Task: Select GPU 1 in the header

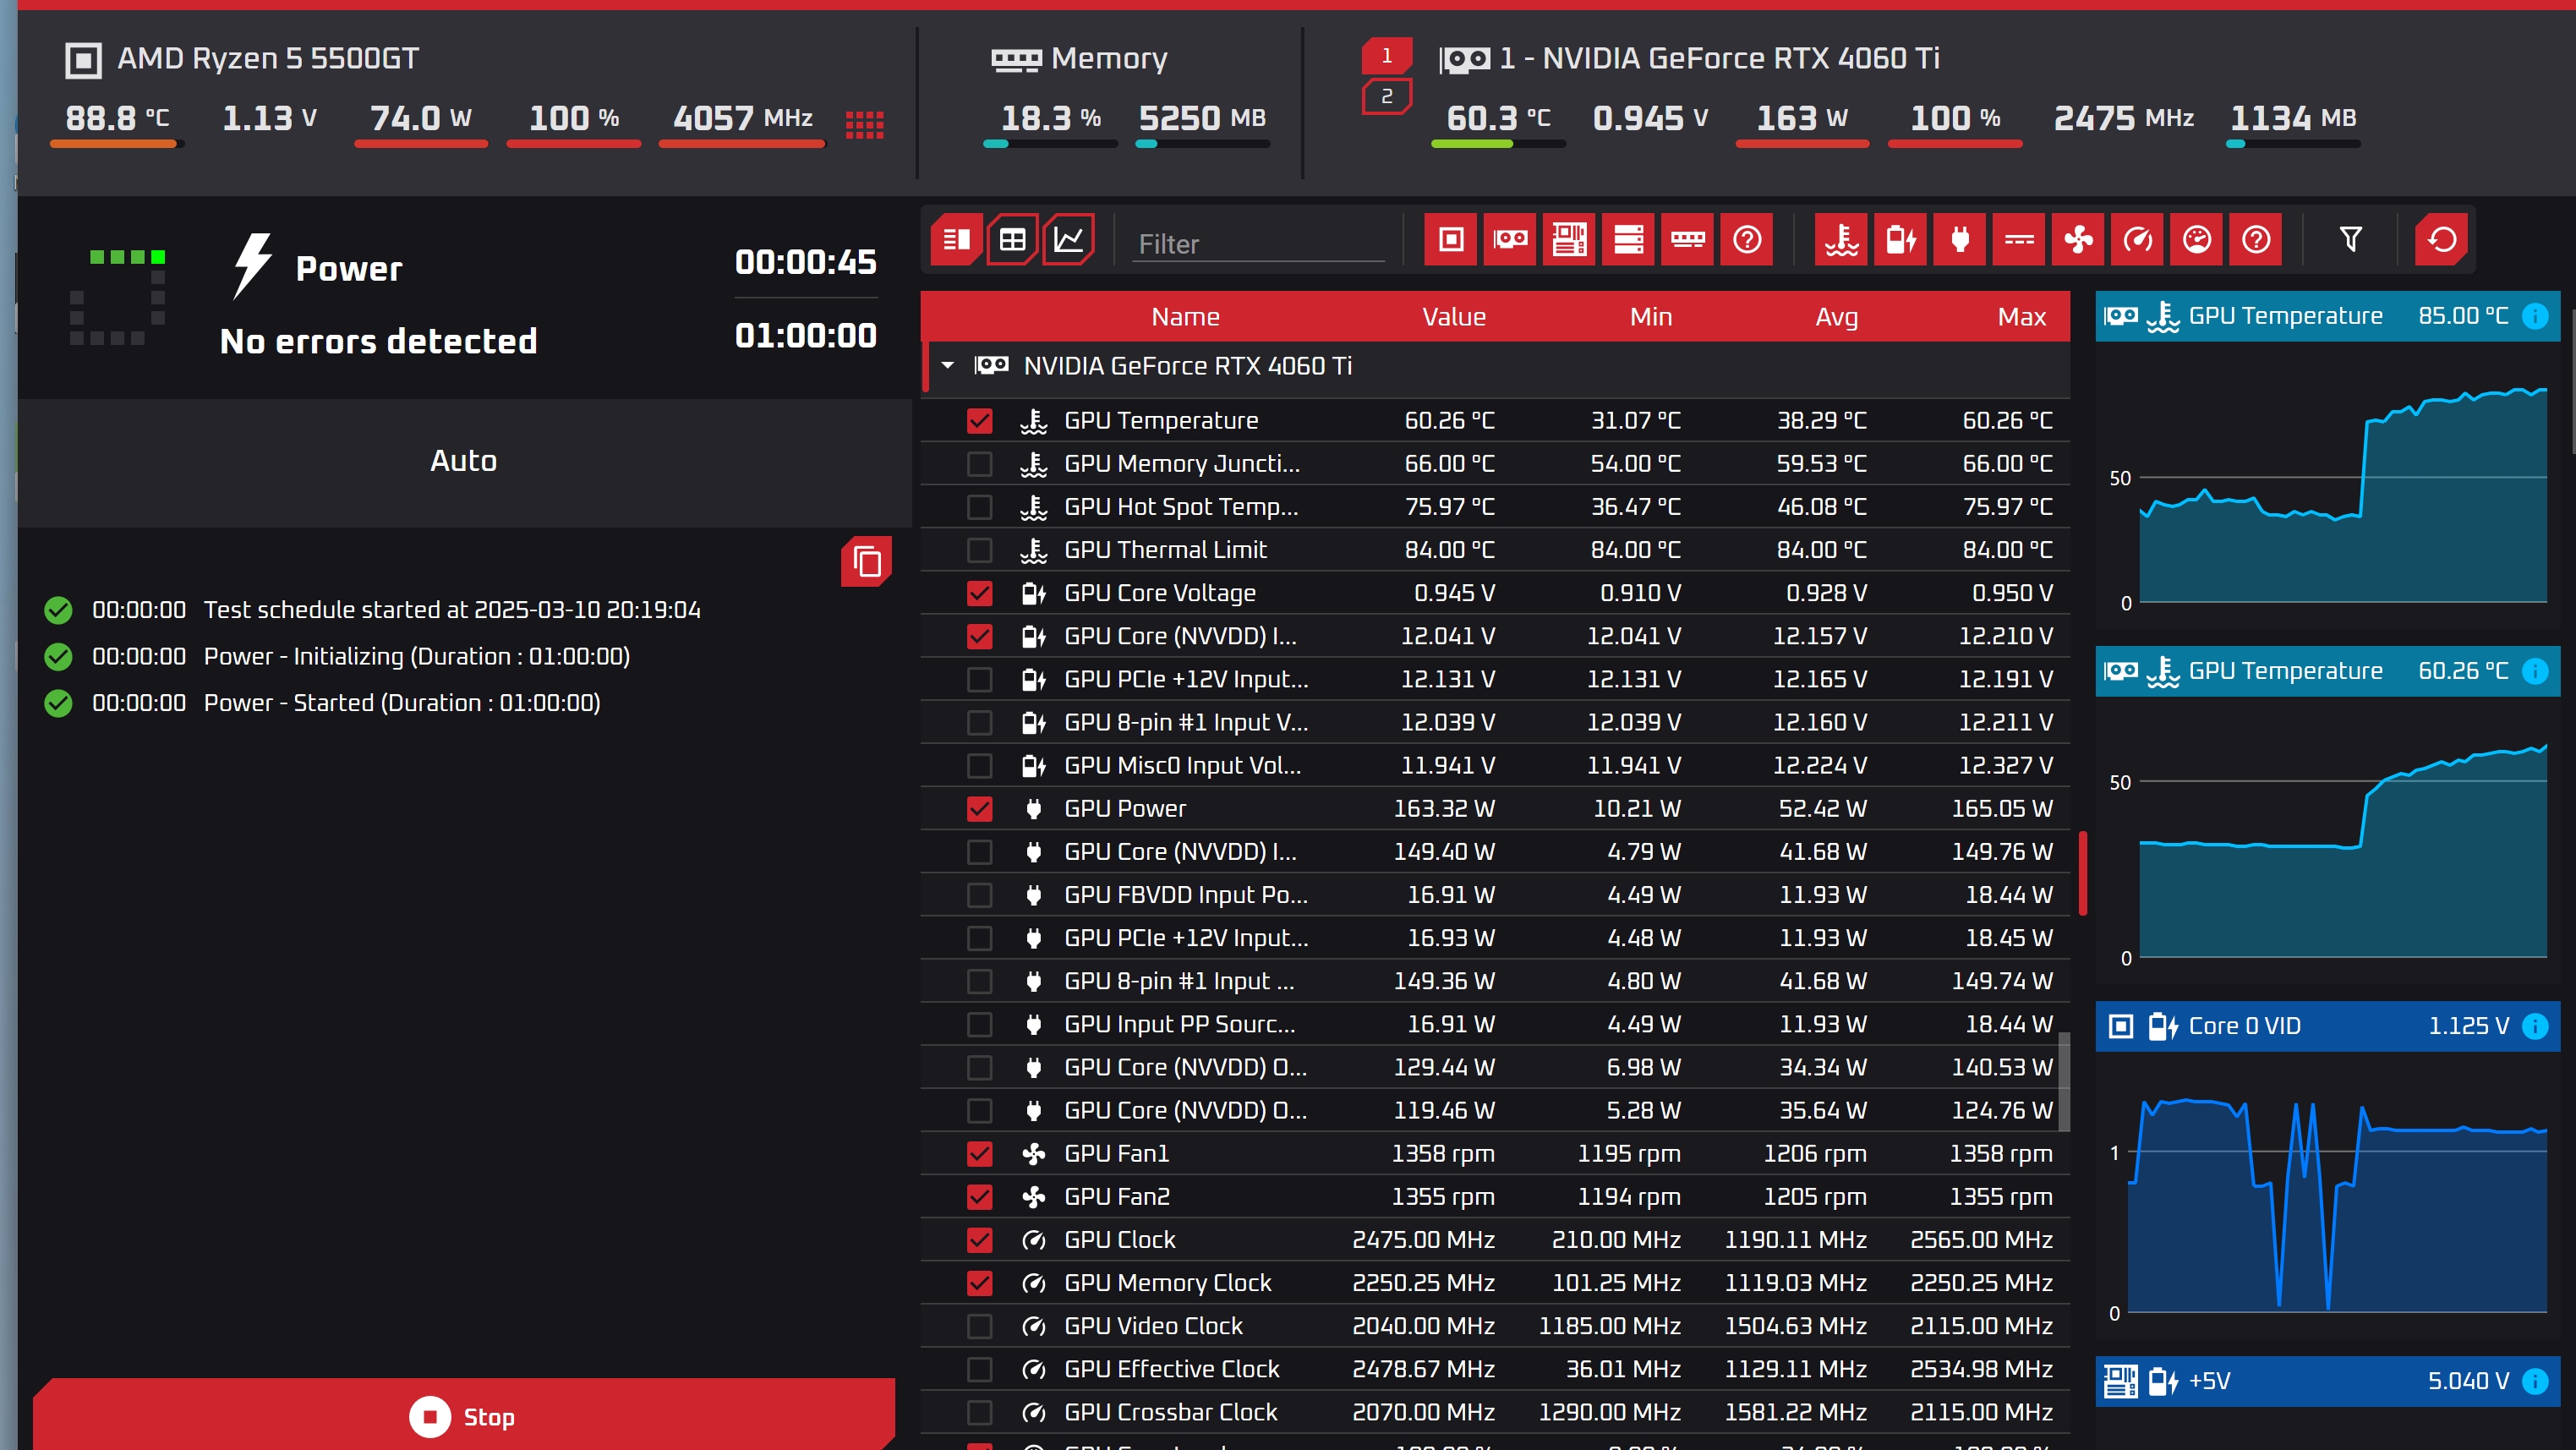Action: (x=1387, y=56)
